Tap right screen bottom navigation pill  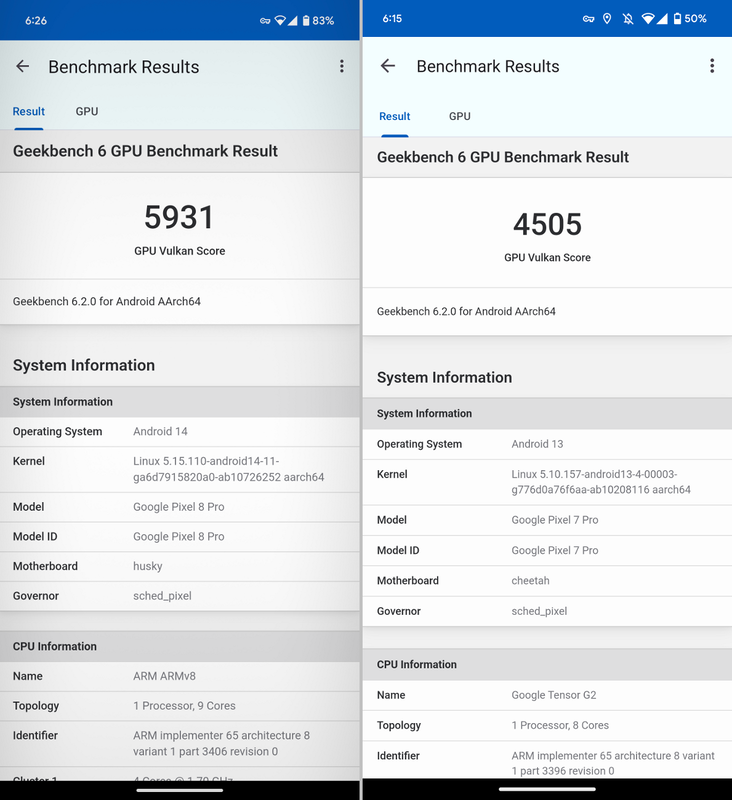pos(547,789)
